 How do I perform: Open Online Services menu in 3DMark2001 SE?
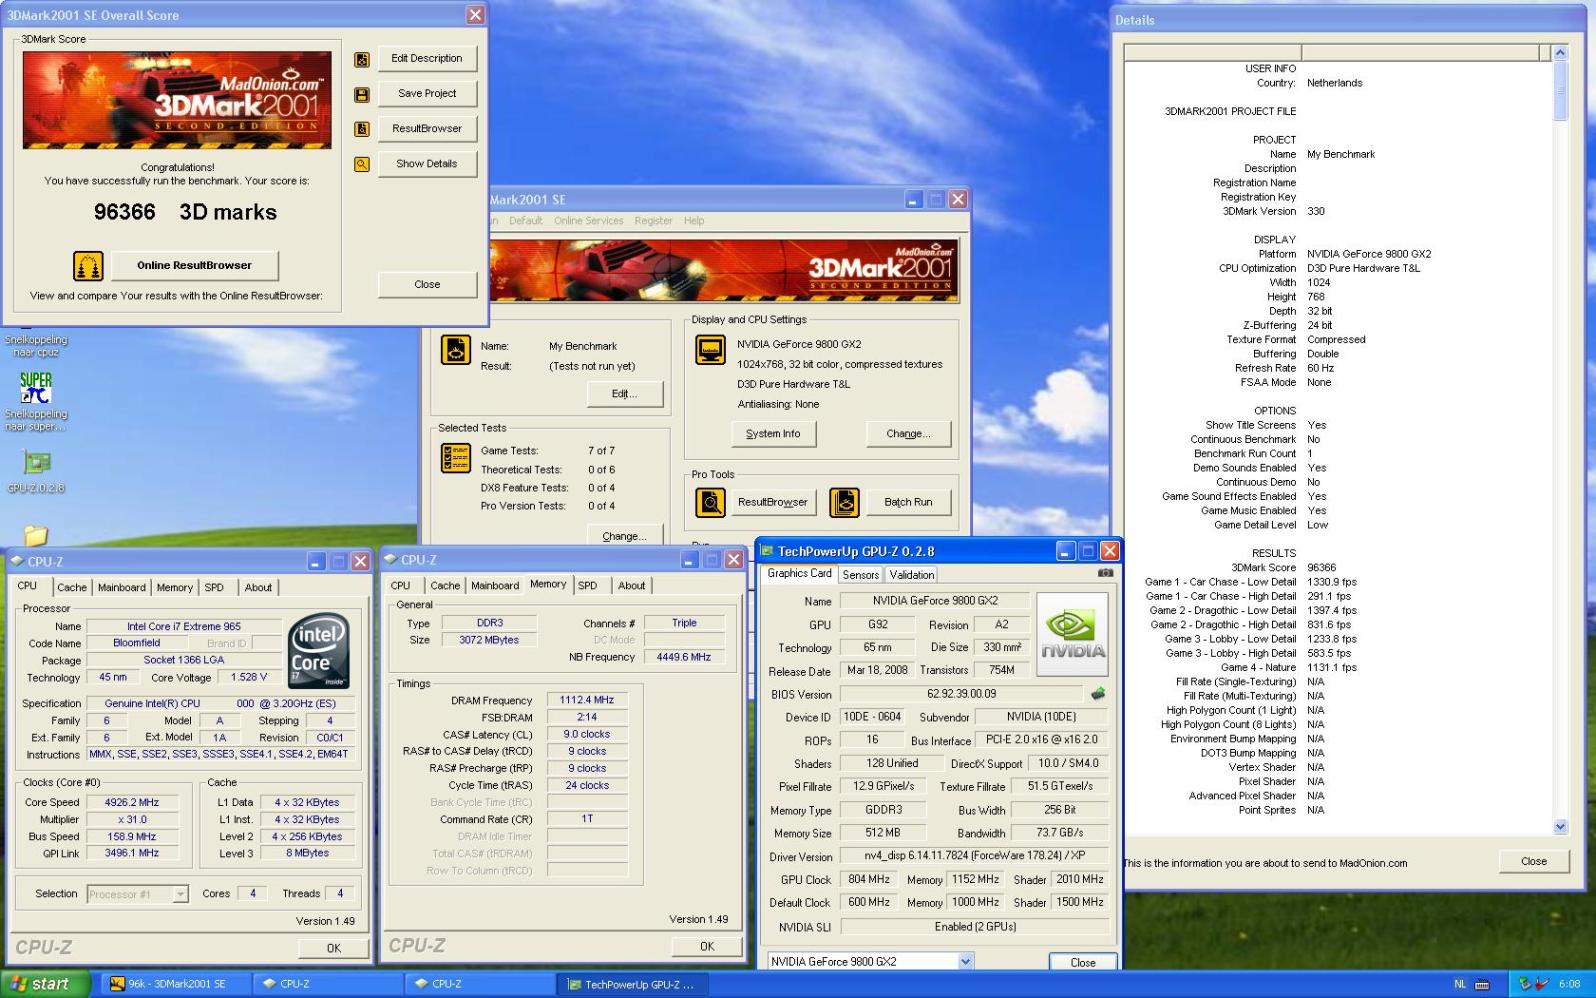pos(589,221)
